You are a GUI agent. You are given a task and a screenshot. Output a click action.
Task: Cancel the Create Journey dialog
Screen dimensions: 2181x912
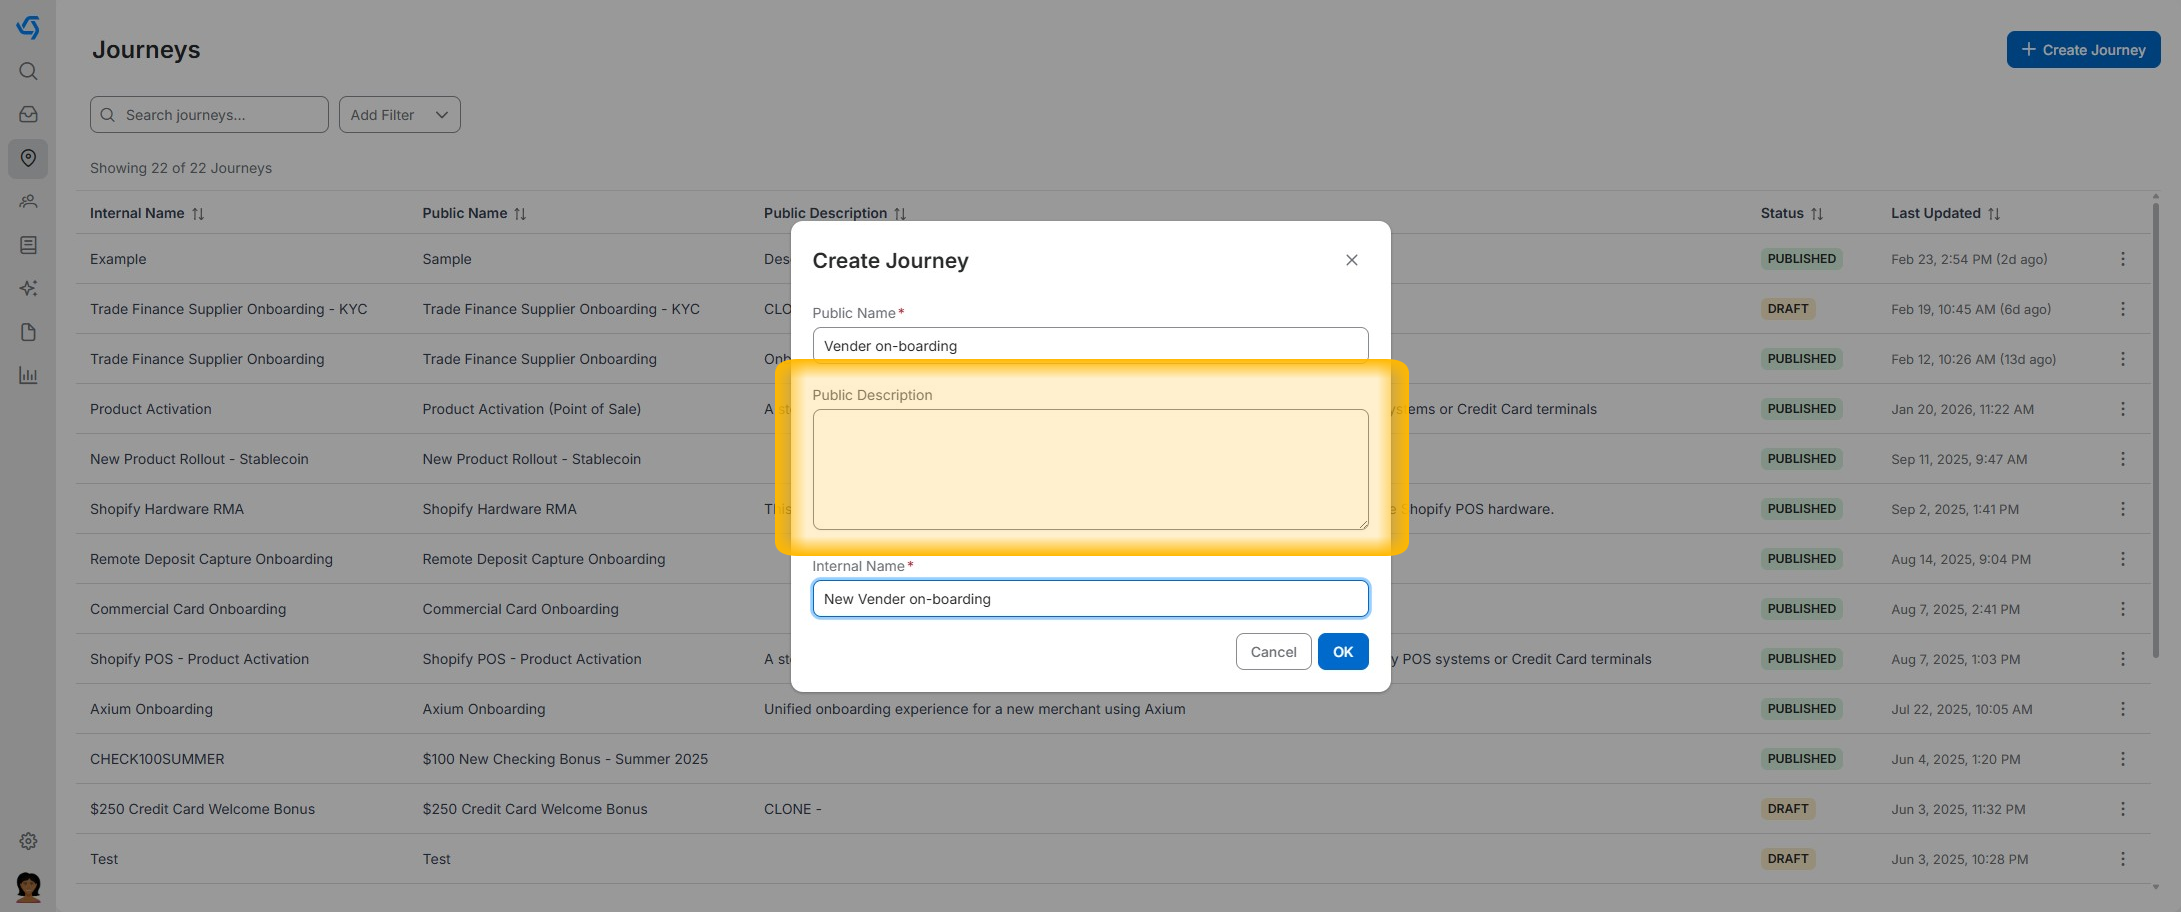[1273, 652]
